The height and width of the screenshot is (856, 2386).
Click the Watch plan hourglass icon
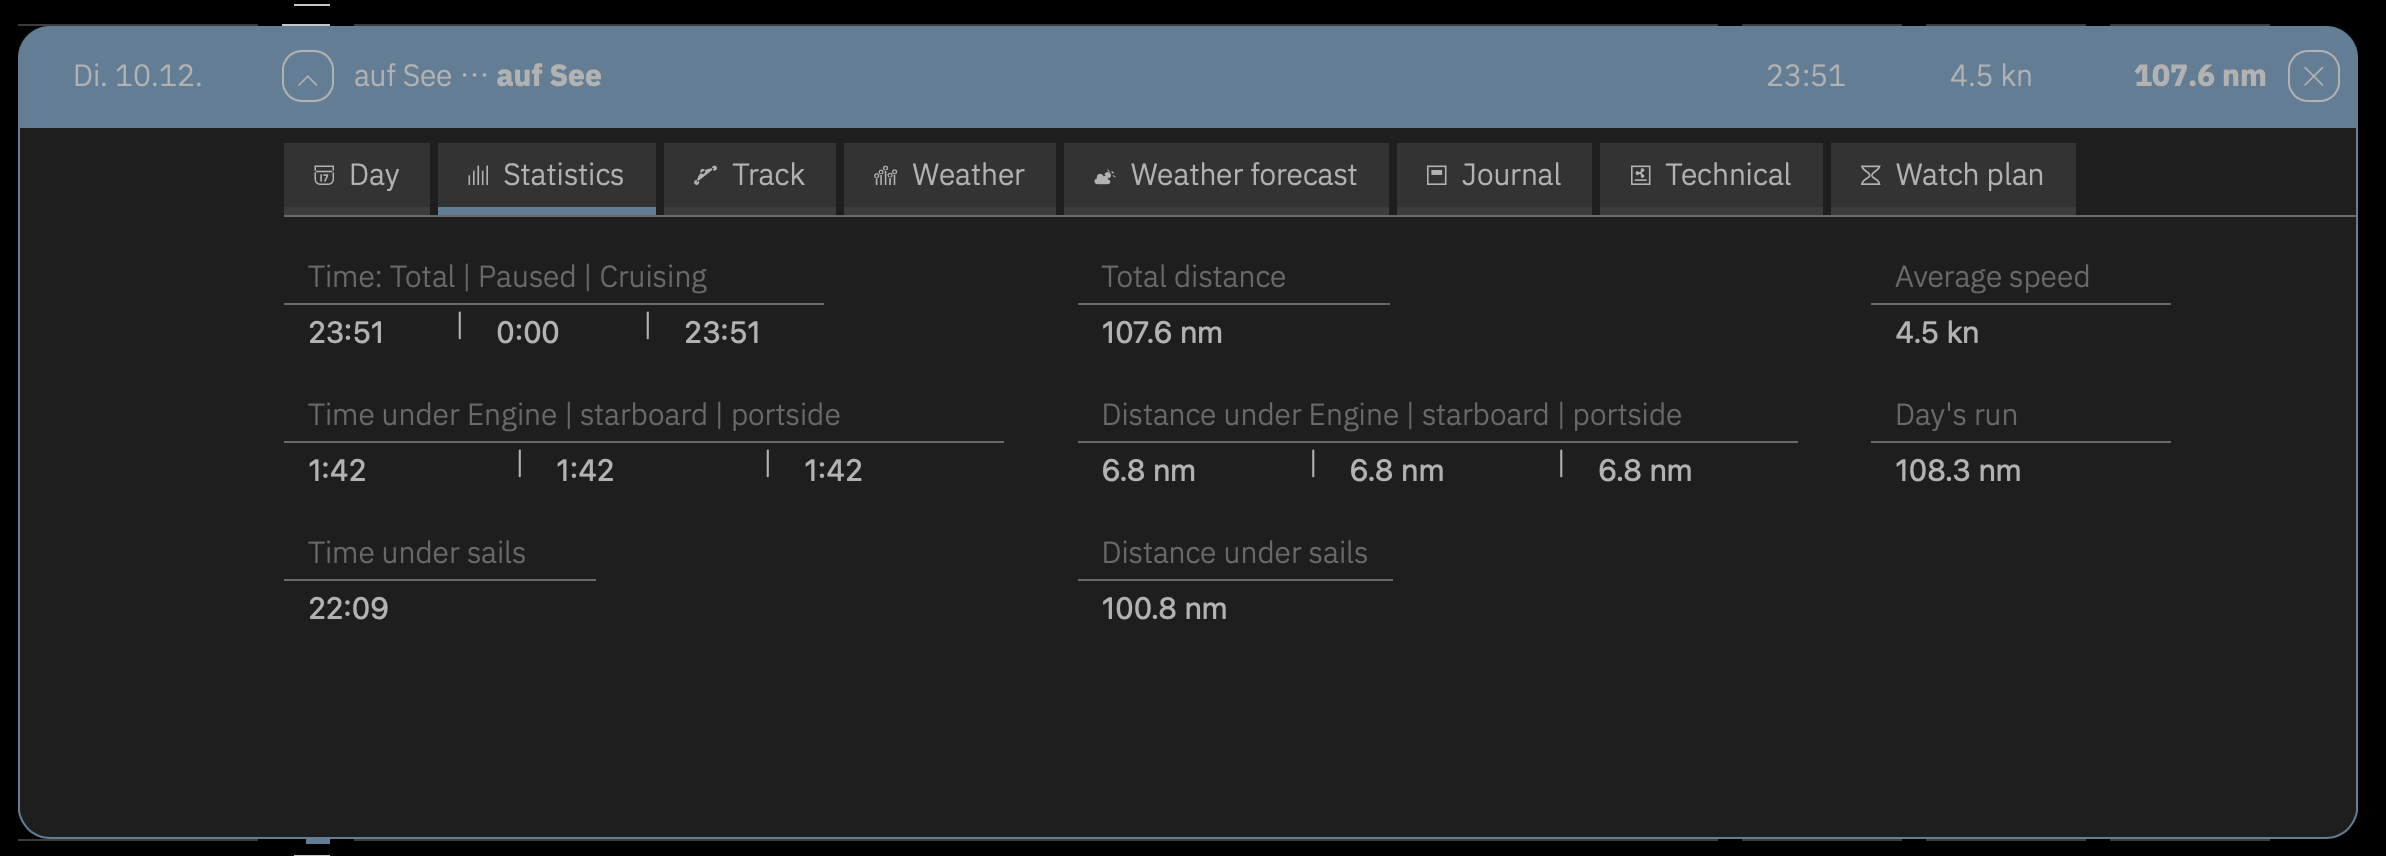coord(1870,176)
